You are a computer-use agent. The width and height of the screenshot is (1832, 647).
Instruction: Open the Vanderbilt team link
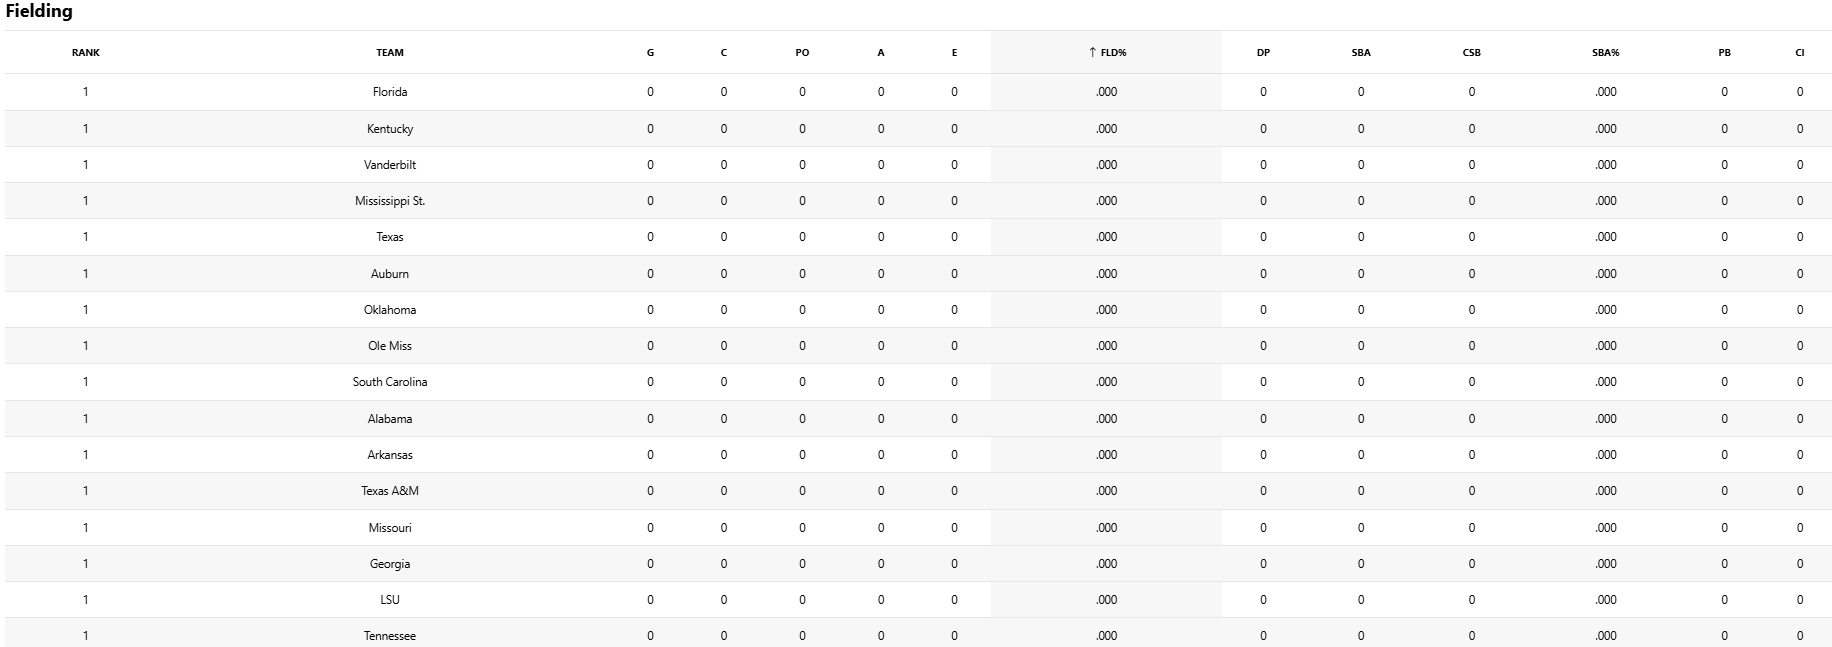(x=390, y=165)
